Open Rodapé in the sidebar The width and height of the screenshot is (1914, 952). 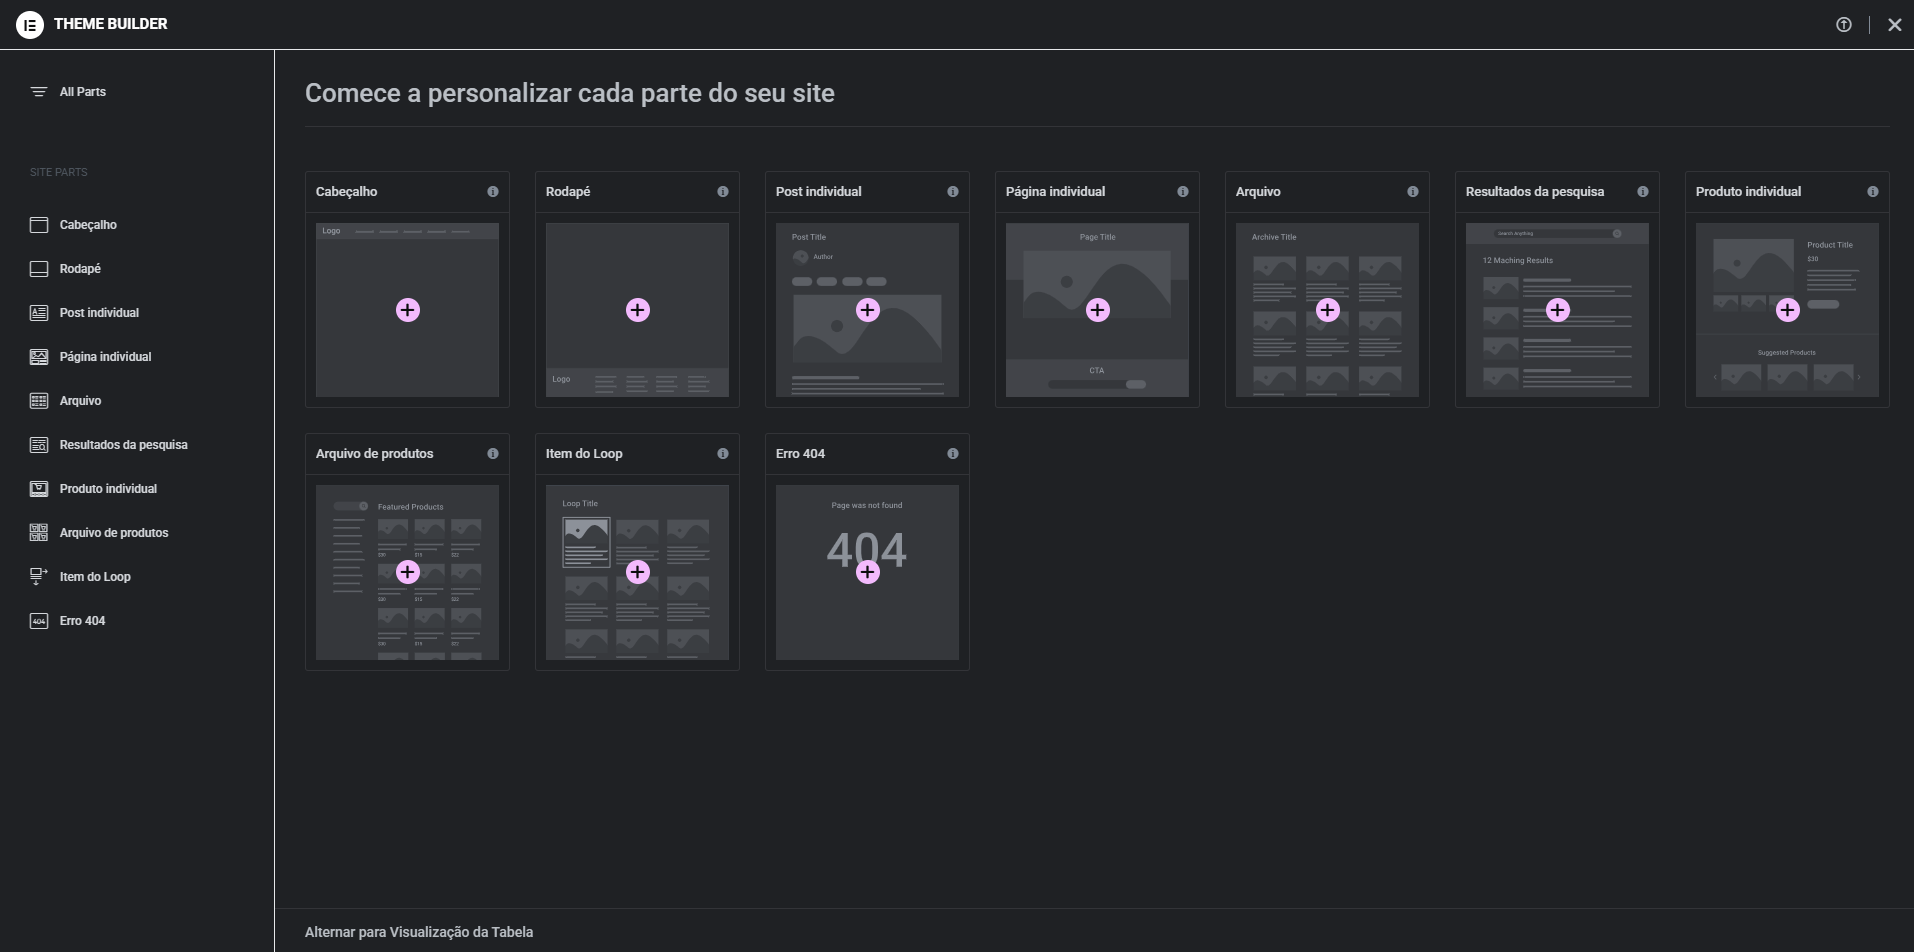pyautogui.click(x=80, y=269)
